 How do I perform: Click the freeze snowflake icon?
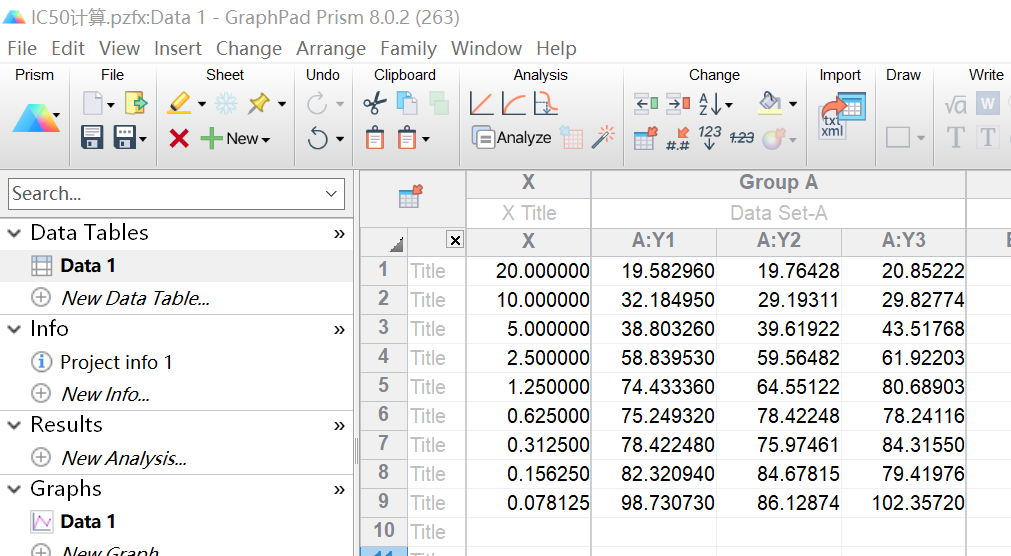pos(226,103)
